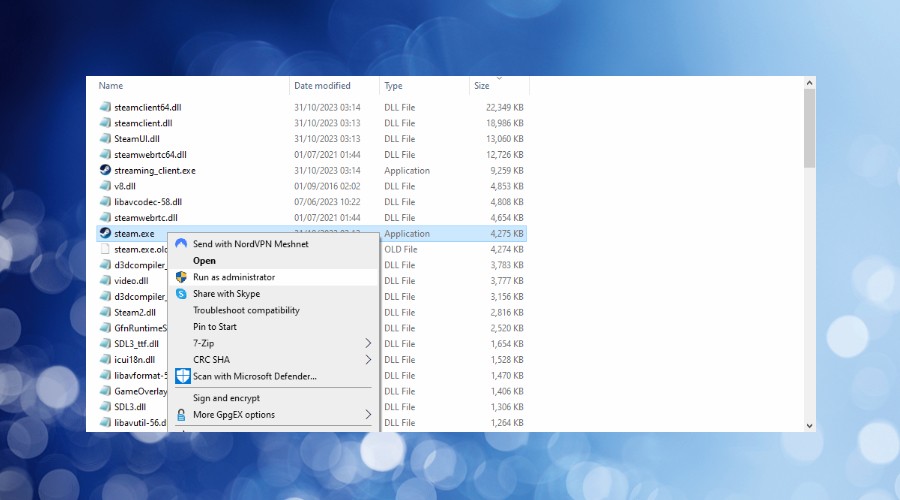Select the video.dll file name

(131, 281)
